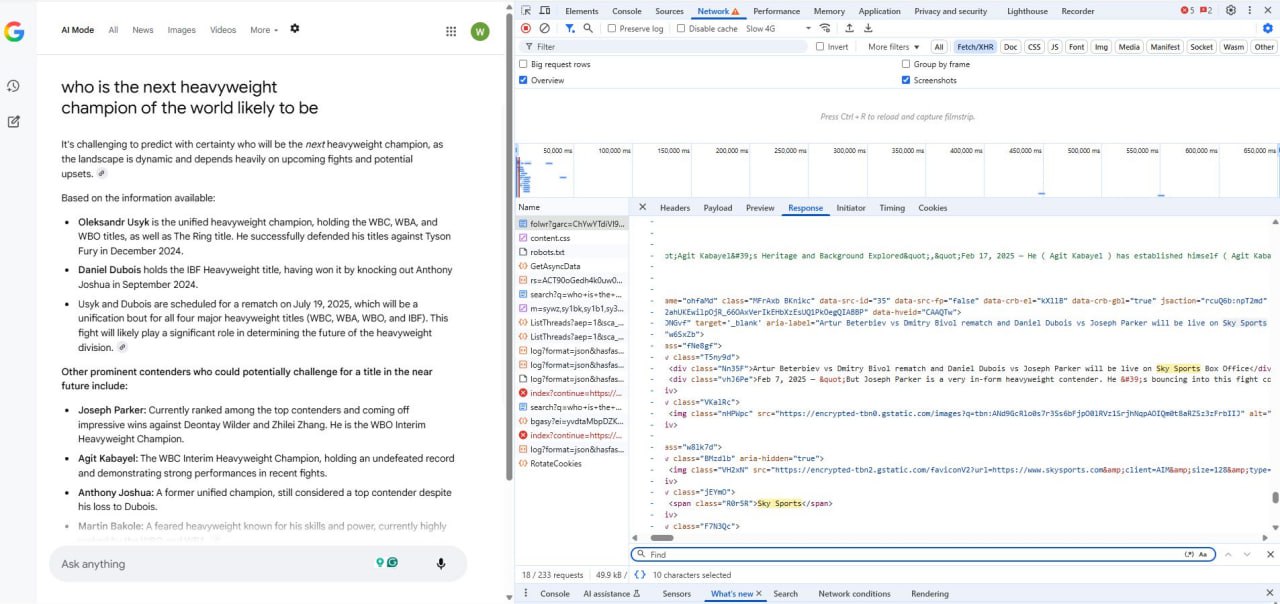Click the red errors count badge
Image resolution: width=1280 pixels, height=604 pixels.
[x=1187, y=11]
